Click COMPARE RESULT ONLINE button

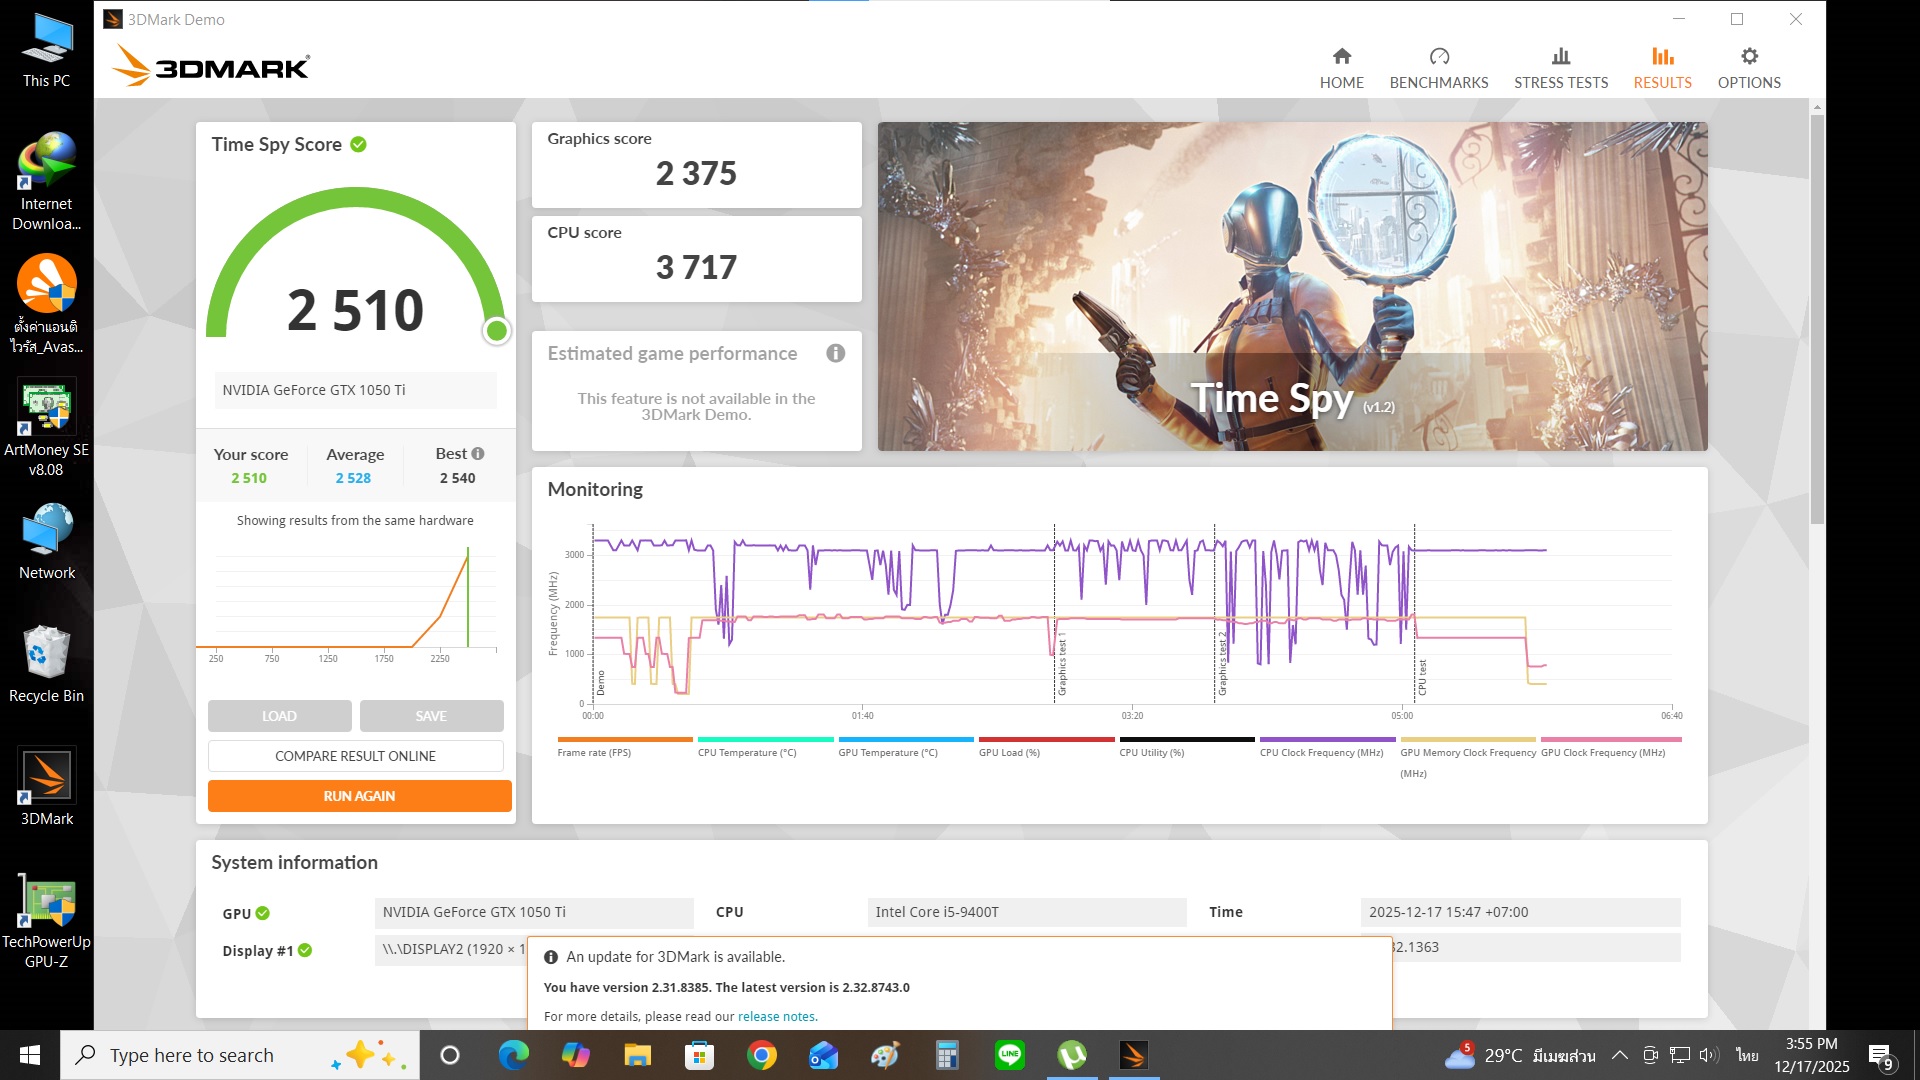355,756
